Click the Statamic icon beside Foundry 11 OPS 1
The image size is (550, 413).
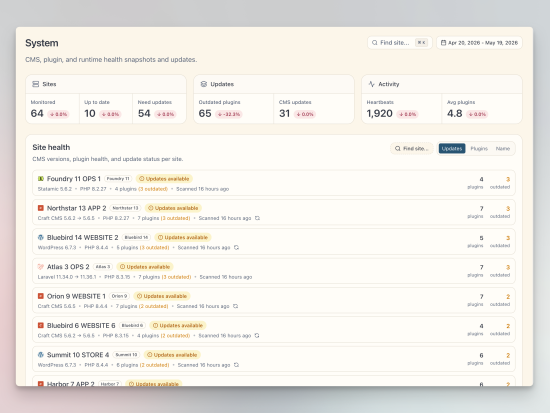[x=41, y=179]
